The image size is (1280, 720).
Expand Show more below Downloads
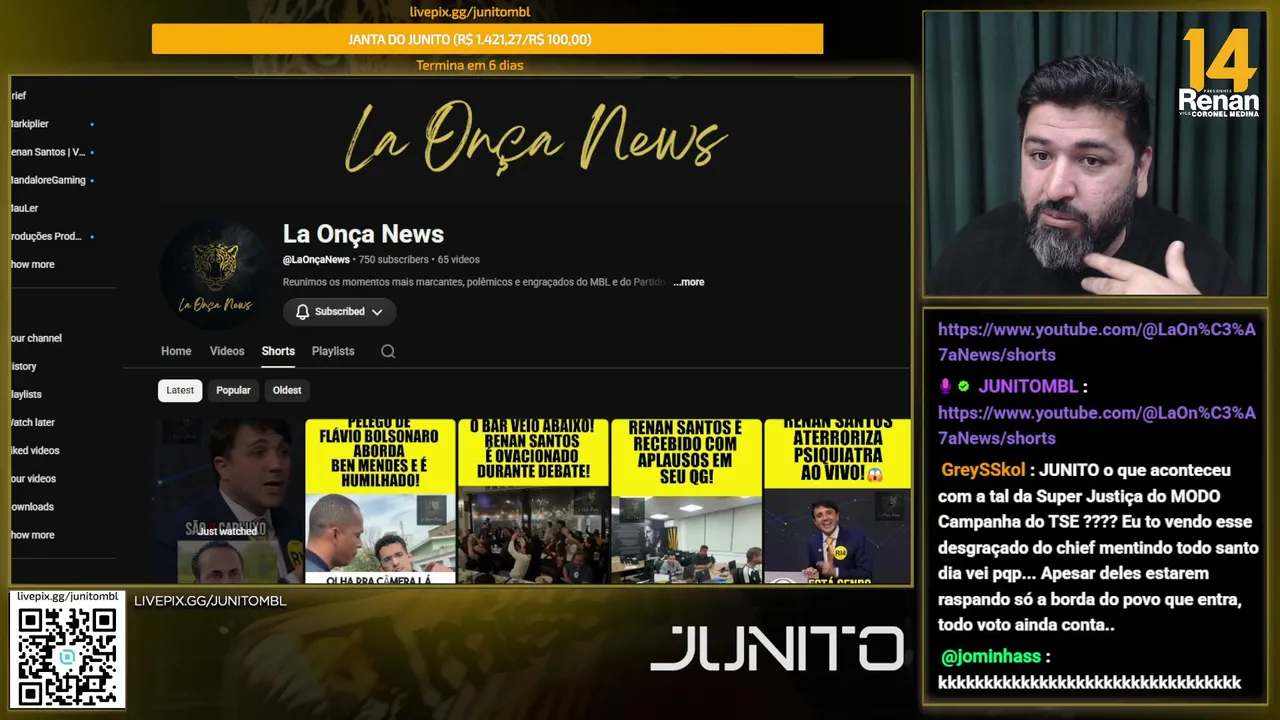33,535
